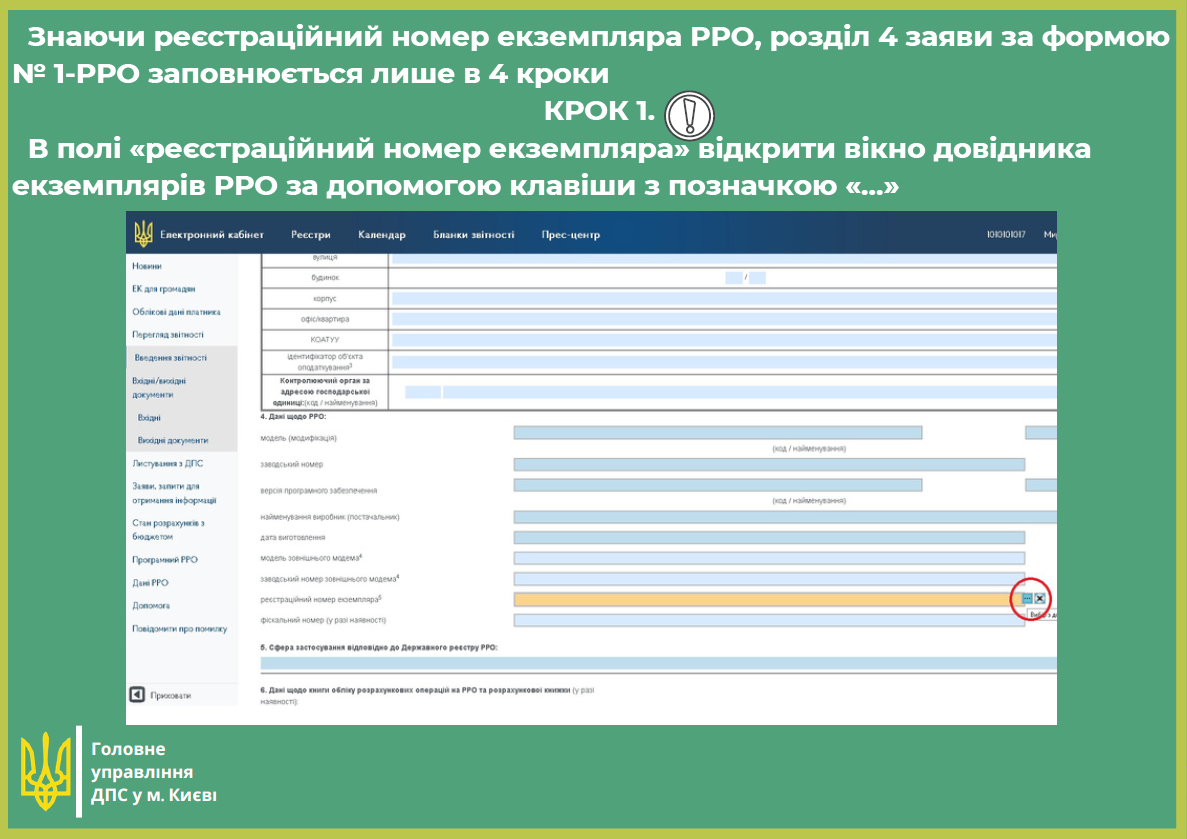This screenshot has width=1187, height=839.
Task: Click the Приховати collapse arrow icon
Action: (137, 694)
